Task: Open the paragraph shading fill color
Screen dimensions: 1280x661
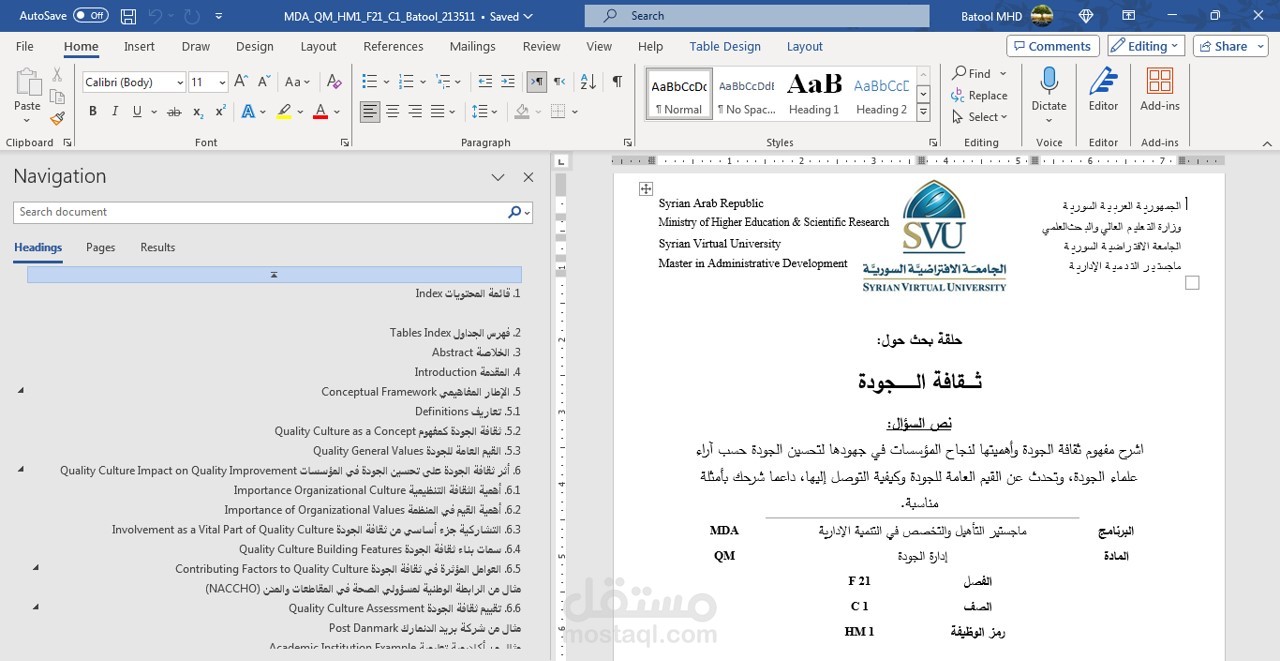Action: point(522,111)
